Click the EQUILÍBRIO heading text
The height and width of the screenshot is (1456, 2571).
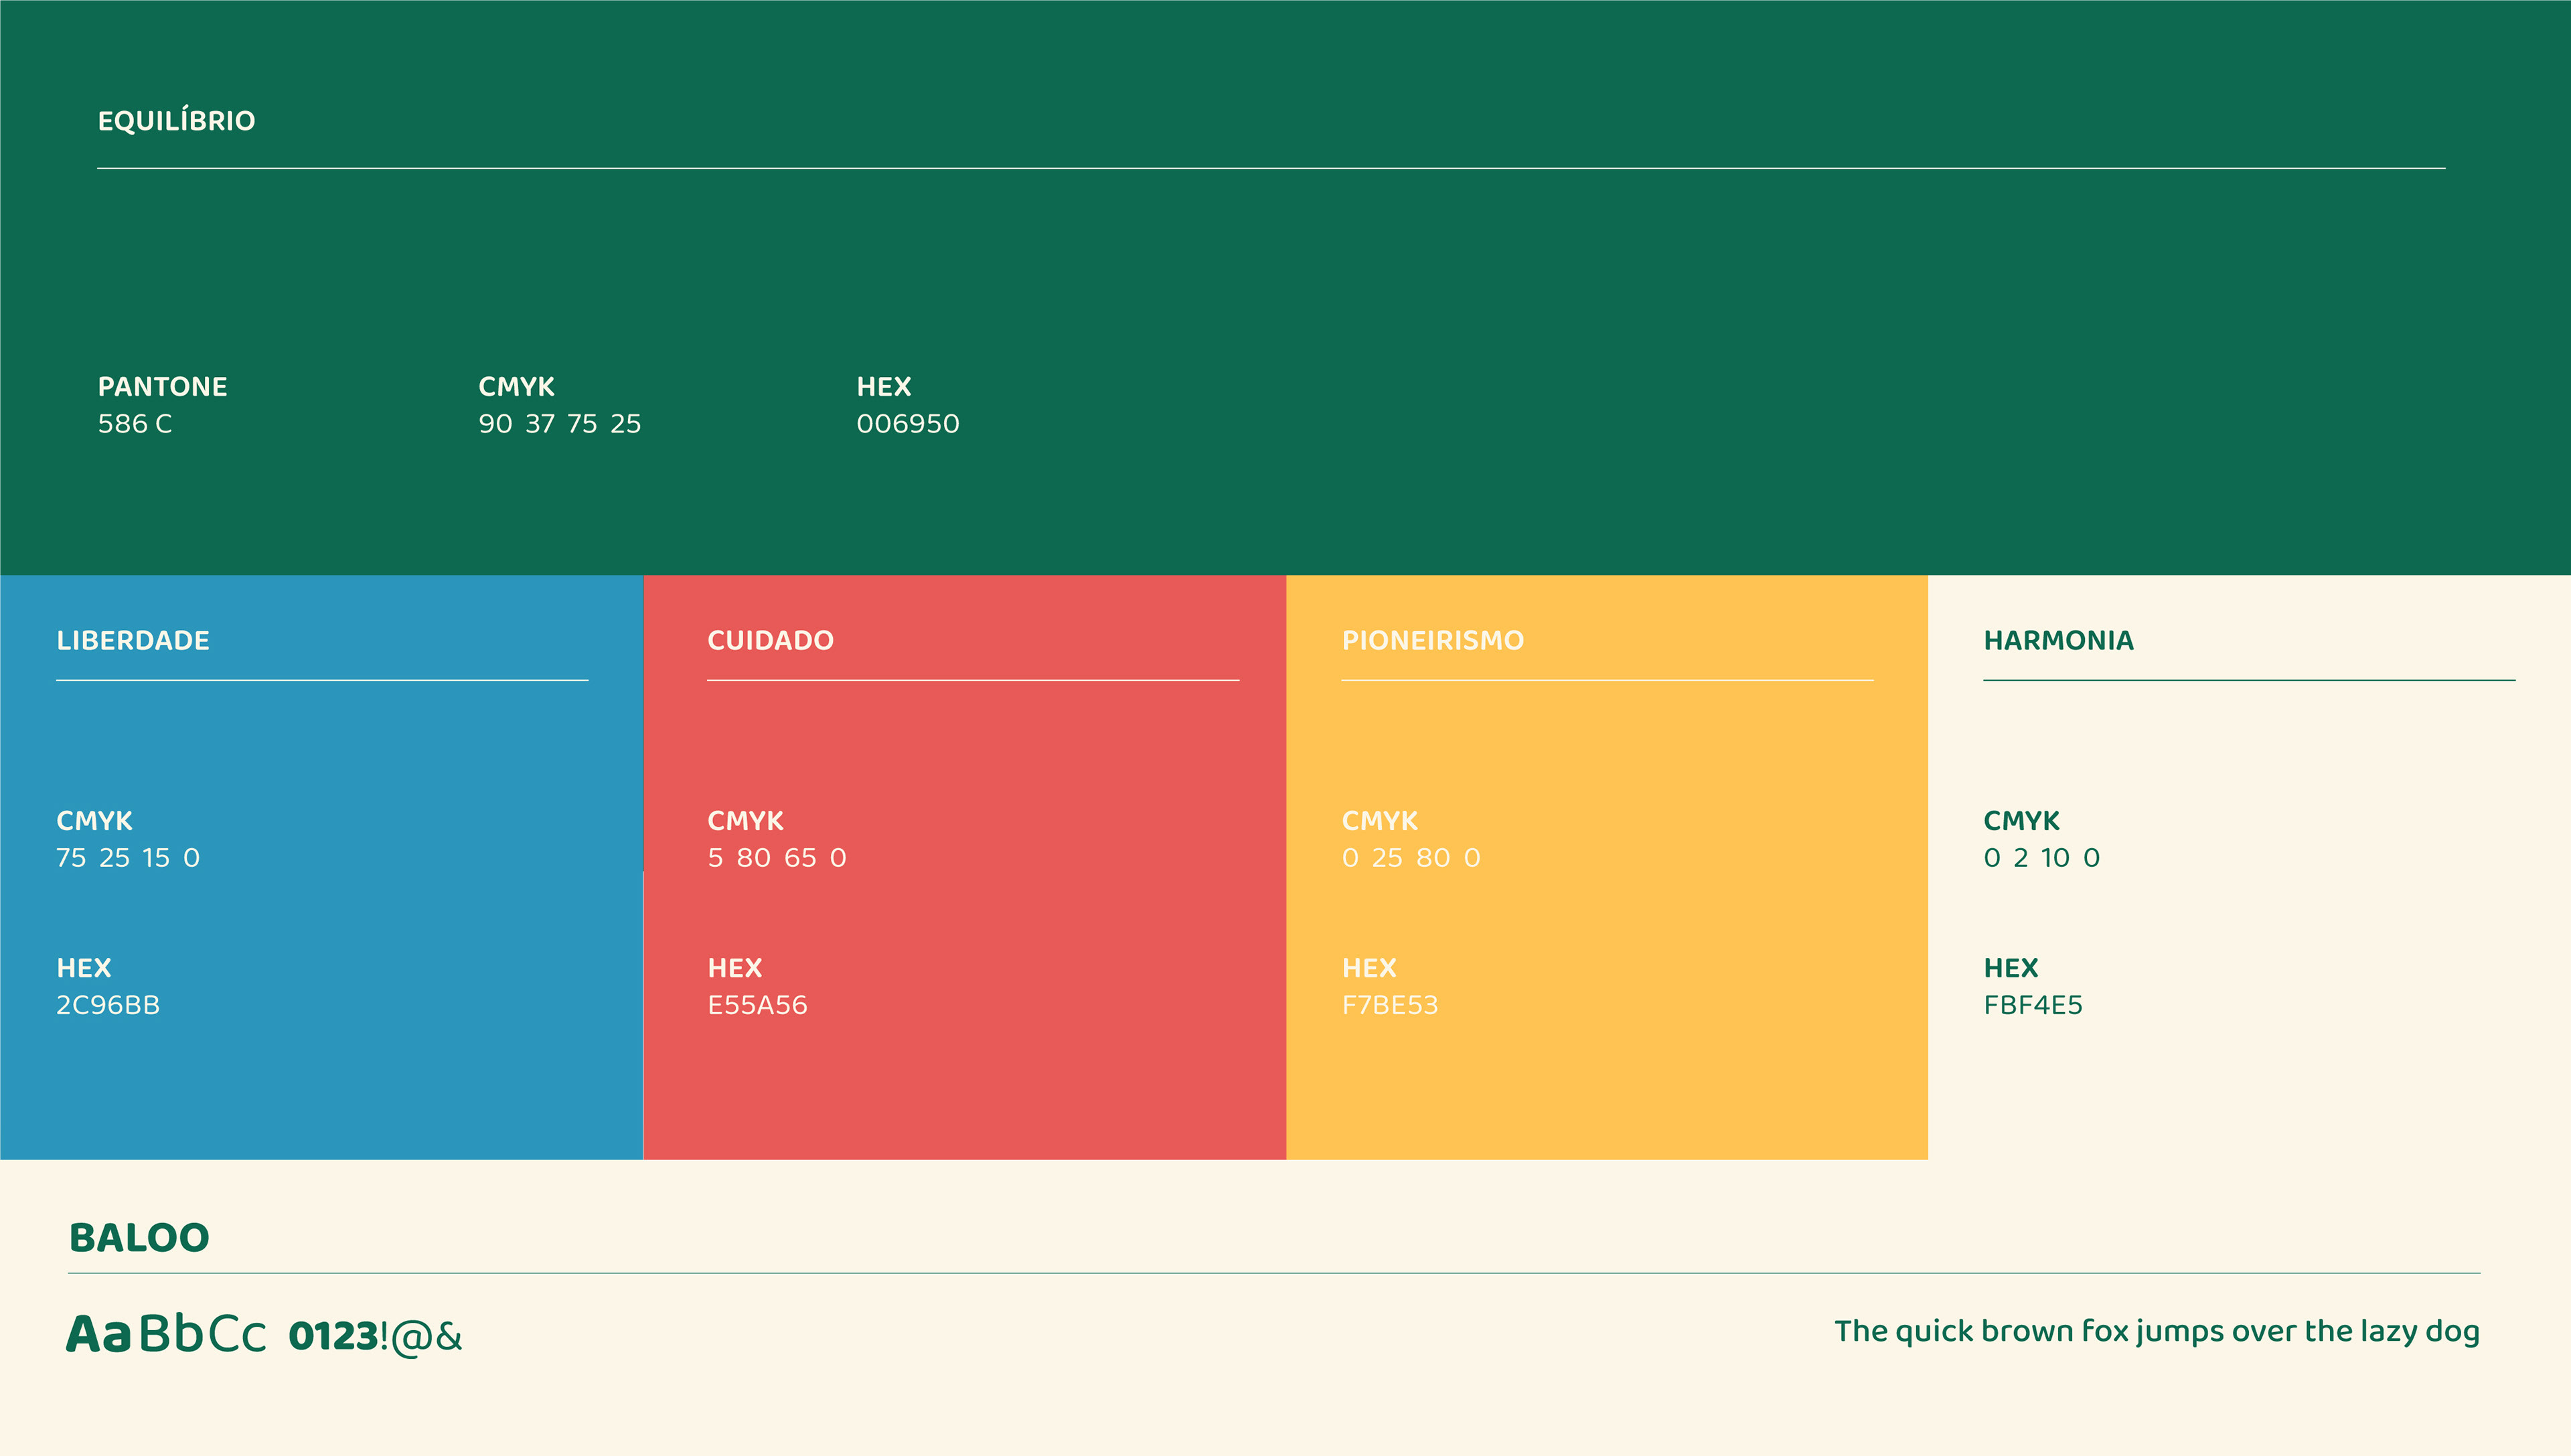tap(176, 121)
